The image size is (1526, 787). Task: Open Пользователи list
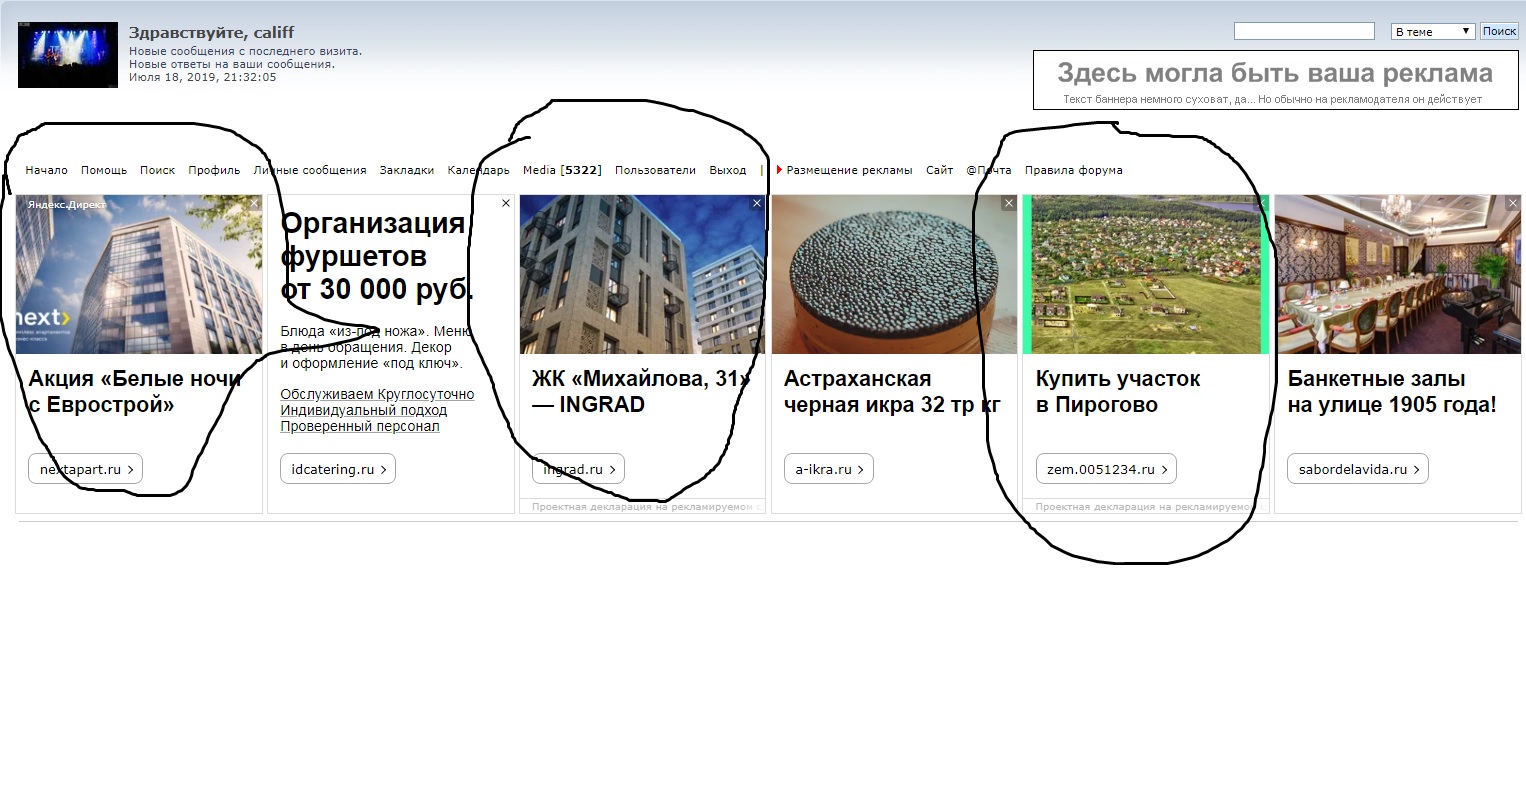[x=655, y=170]
